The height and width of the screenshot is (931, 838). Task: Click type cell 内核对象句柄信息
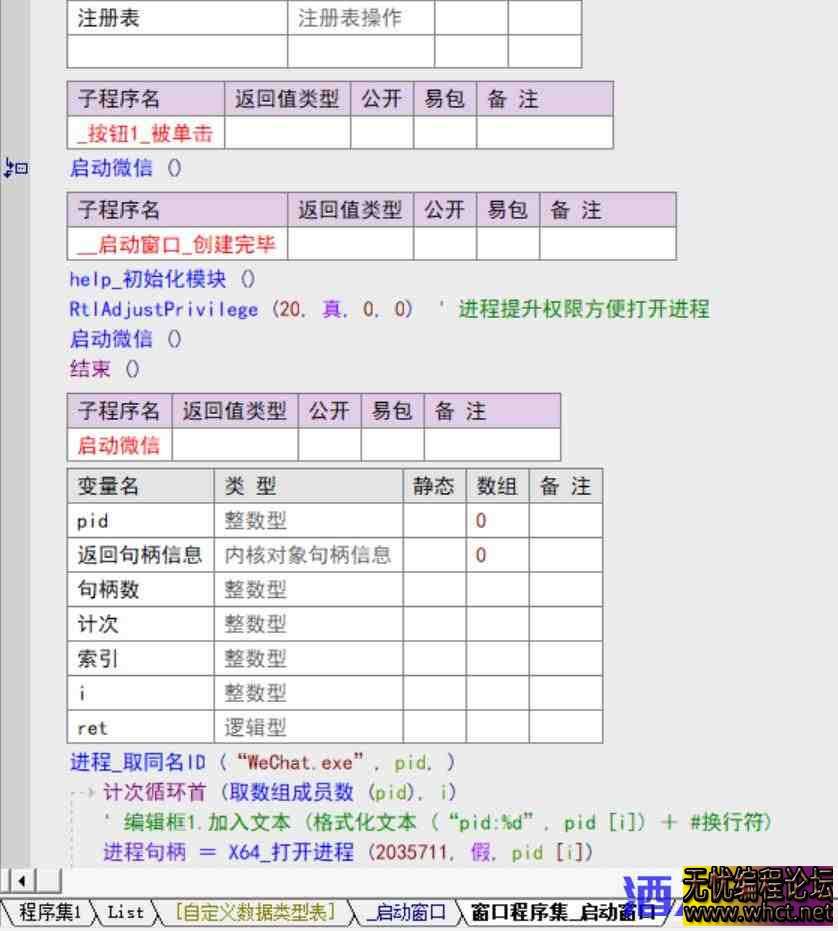[x=308, y=555]
